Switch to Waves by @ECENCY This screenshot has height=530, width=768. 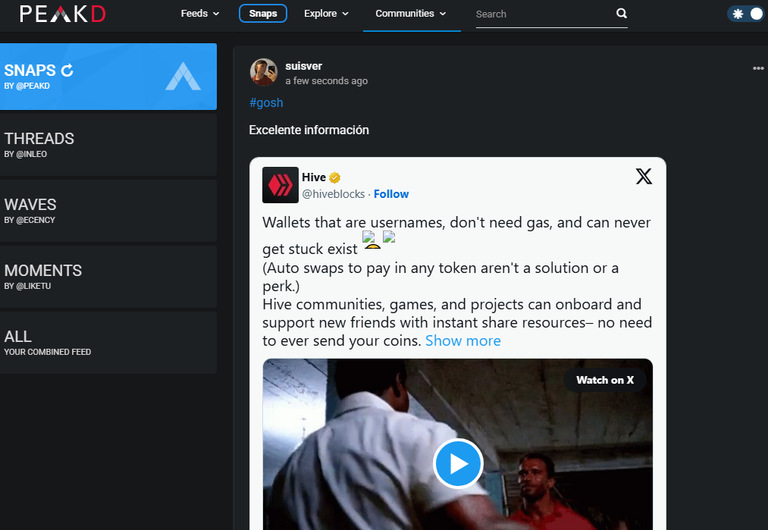coord(108,211)
